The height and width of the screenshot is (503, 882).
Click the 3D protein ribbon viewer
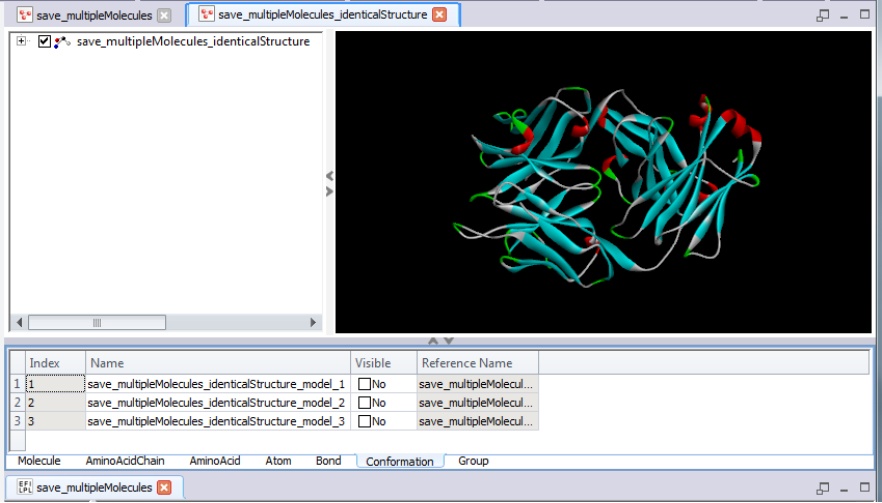(x=603, y=182)
